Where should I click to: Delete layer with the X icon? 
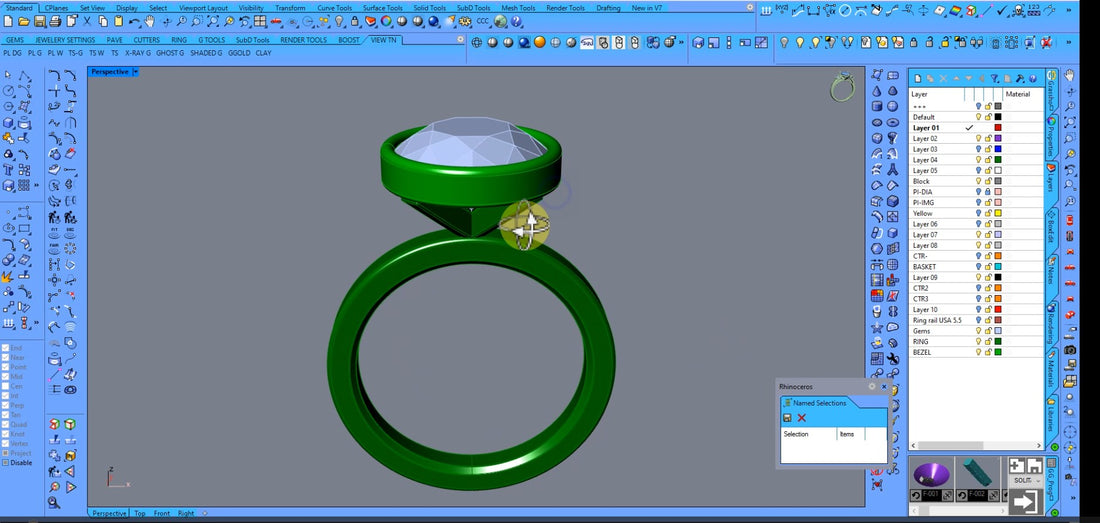943,79
